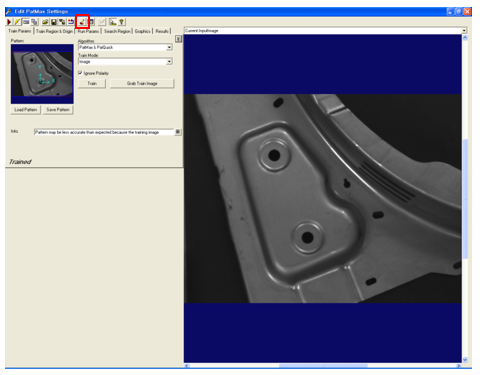Switch to the Run Params tab
The width and height of the screenshot is (480, 375).
click(x=88, y=31)
